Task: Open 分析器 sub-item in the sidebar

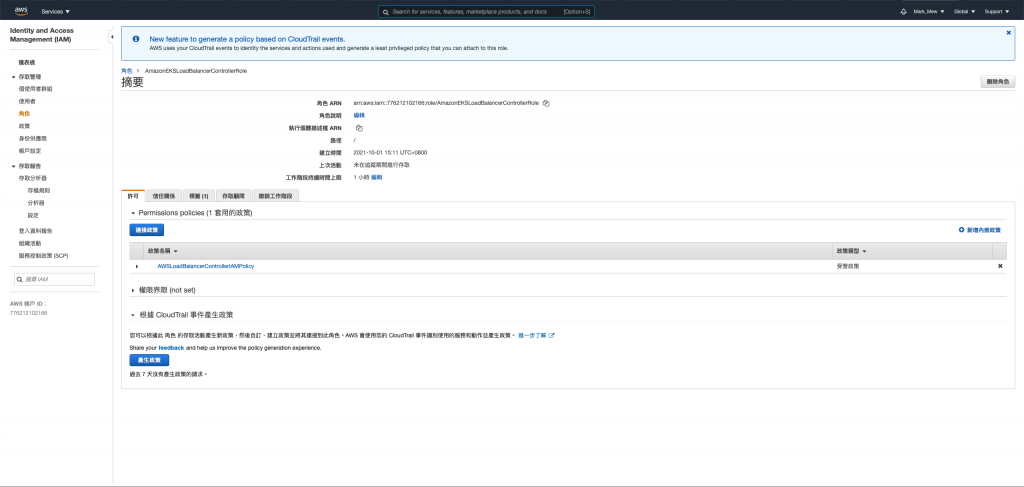Action: (36, 203)
